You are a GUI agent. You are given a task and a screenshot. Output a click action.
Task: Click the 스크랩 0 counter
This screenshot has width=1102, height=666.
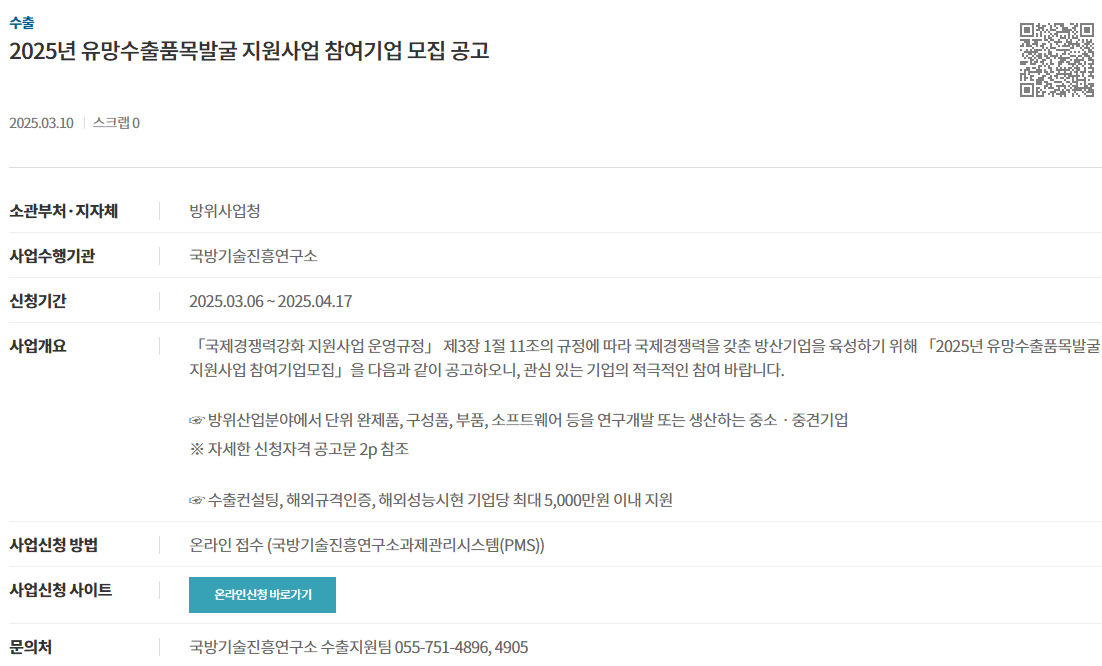pos(117,123)
